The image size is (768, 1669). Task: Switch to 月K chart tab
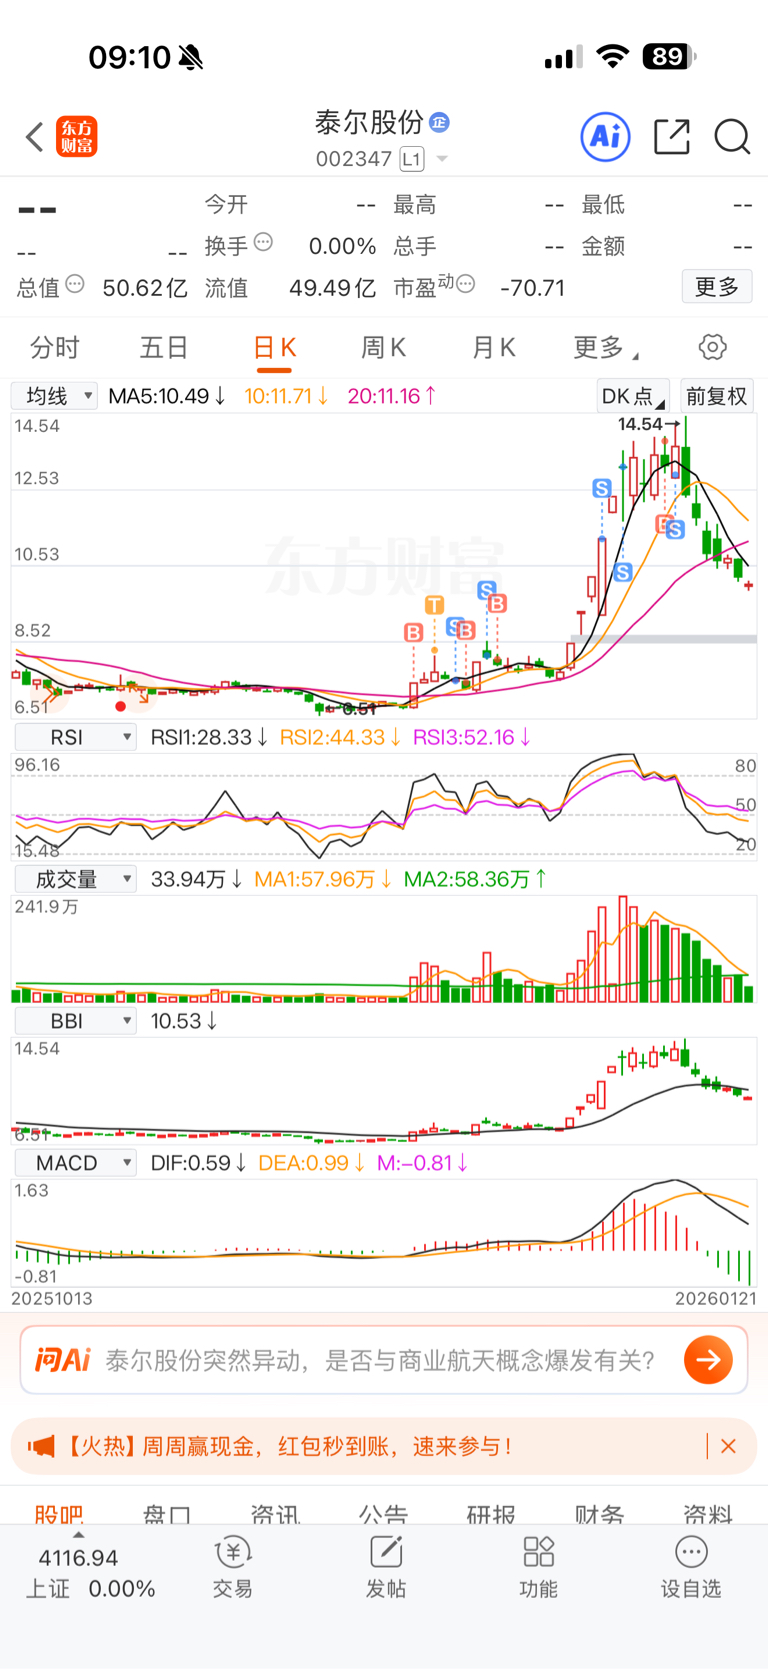pyautogui.click(x=493, y=347)
